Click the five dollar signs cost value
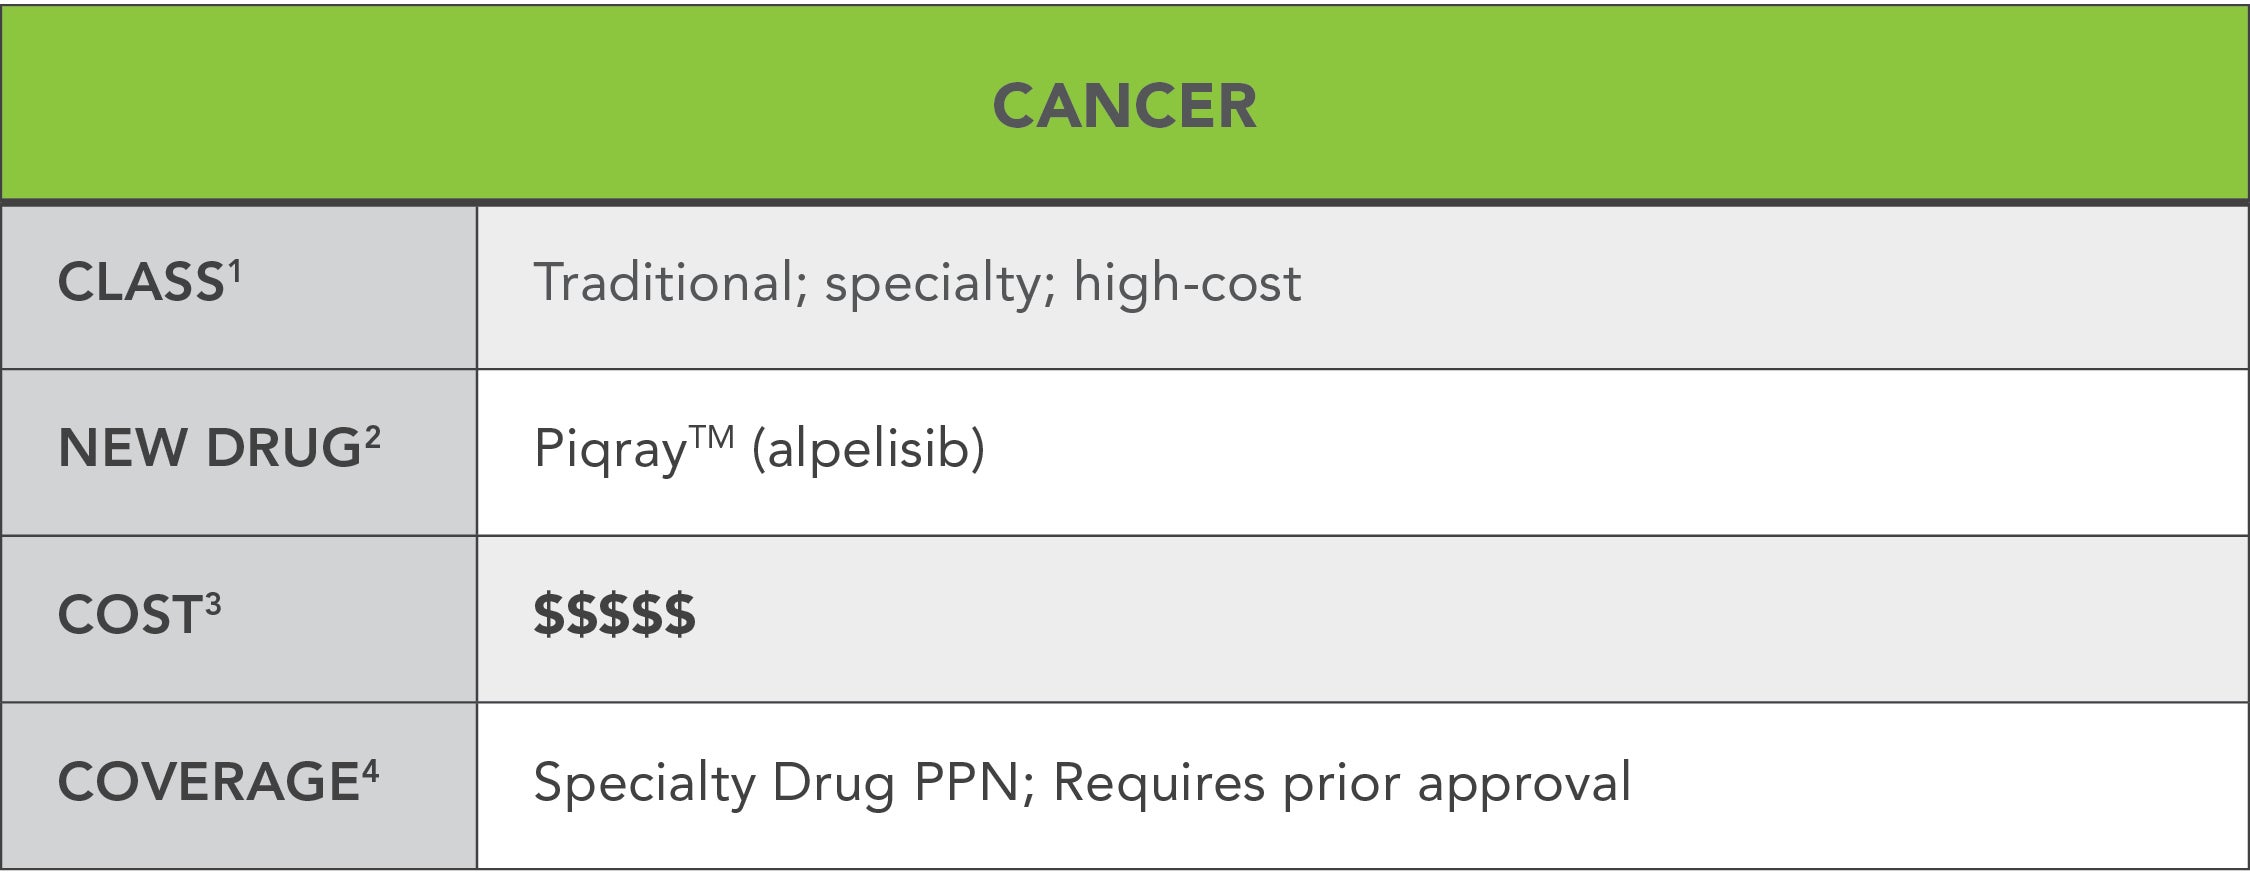2250x884 pixels. tap(614, 614)
